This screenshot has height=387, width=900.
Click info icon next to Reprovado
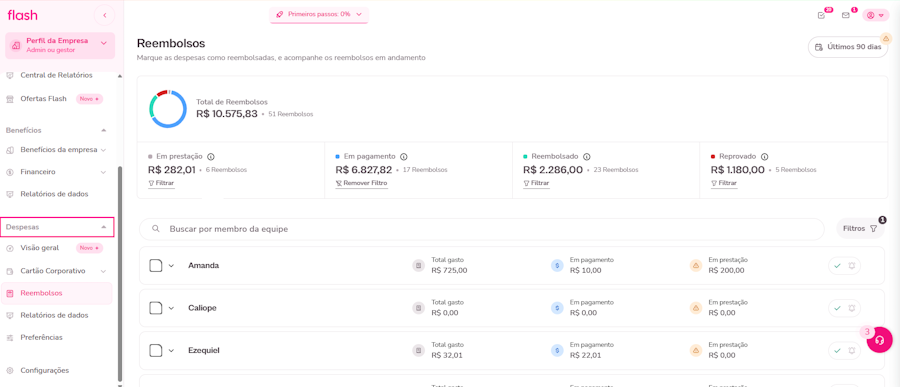(765, 156)
